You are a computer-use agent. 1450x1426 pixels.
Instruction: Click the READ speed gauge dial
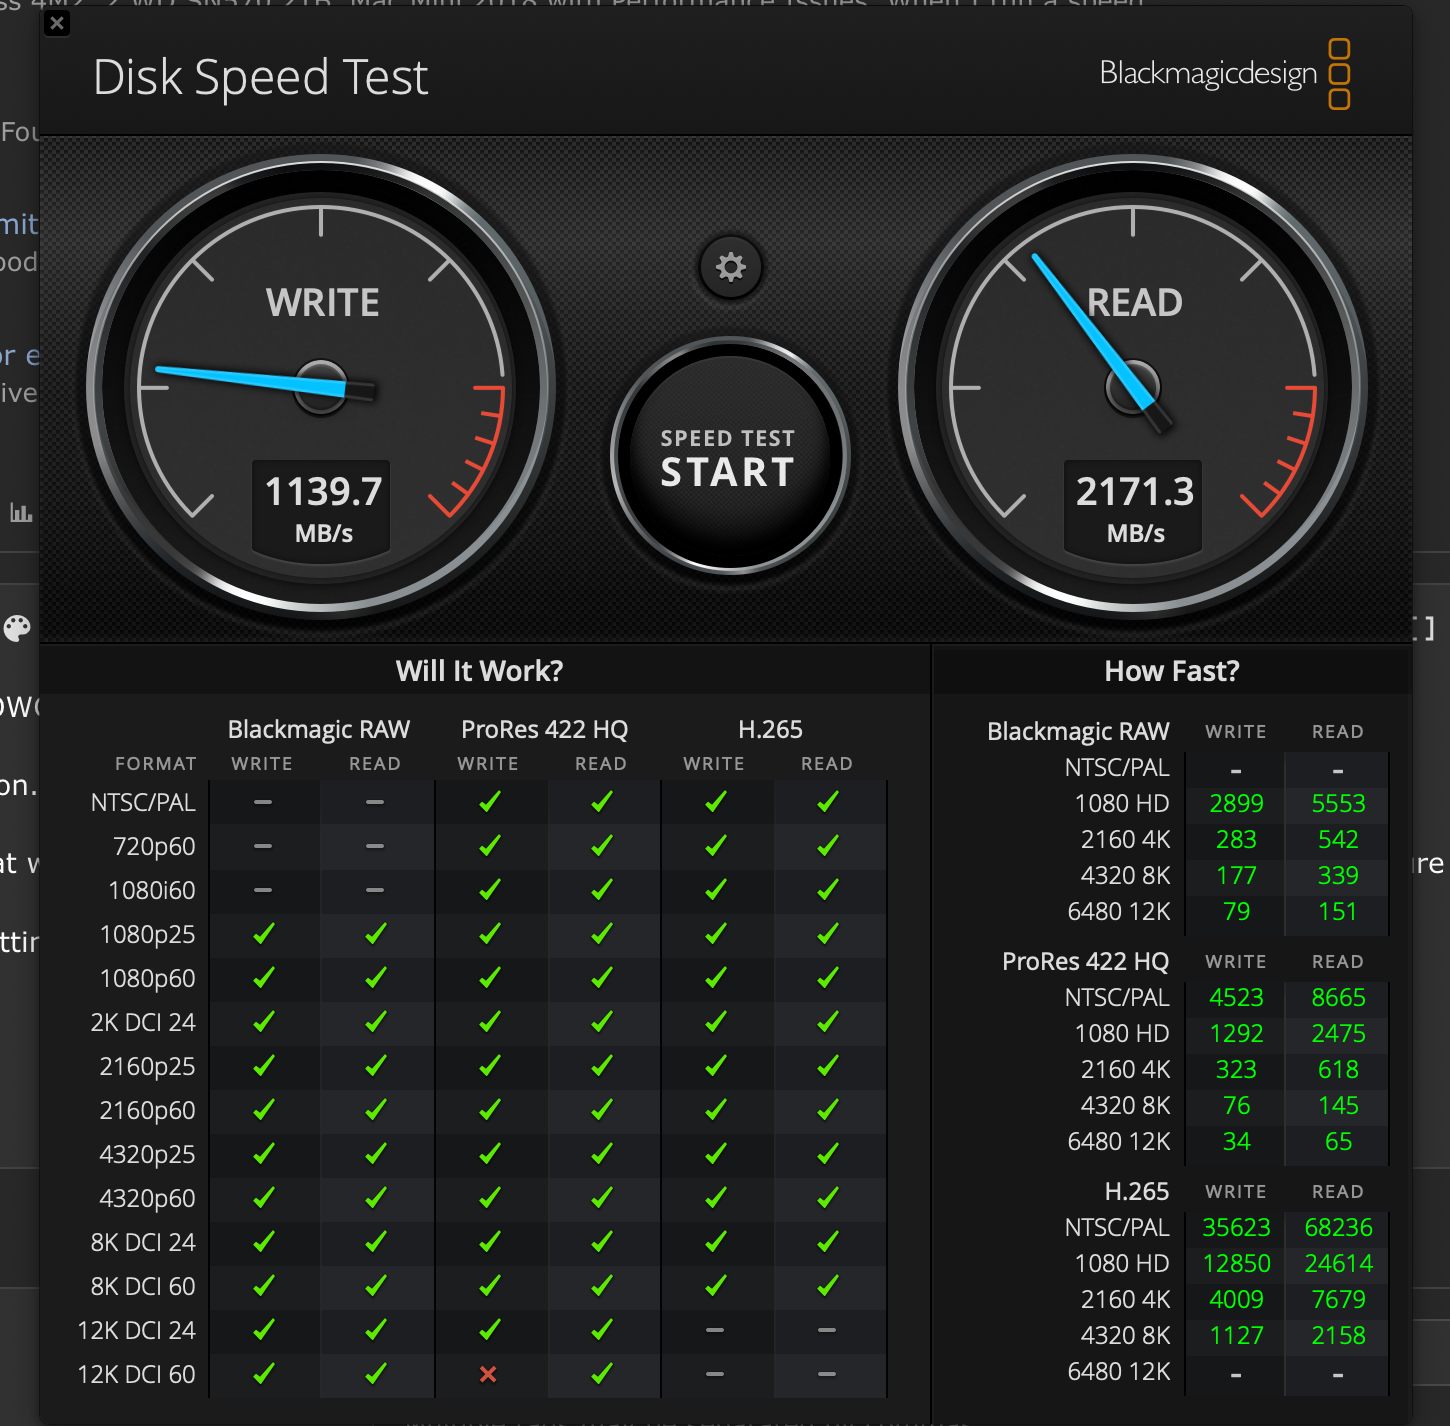(x=1133, y=386)
